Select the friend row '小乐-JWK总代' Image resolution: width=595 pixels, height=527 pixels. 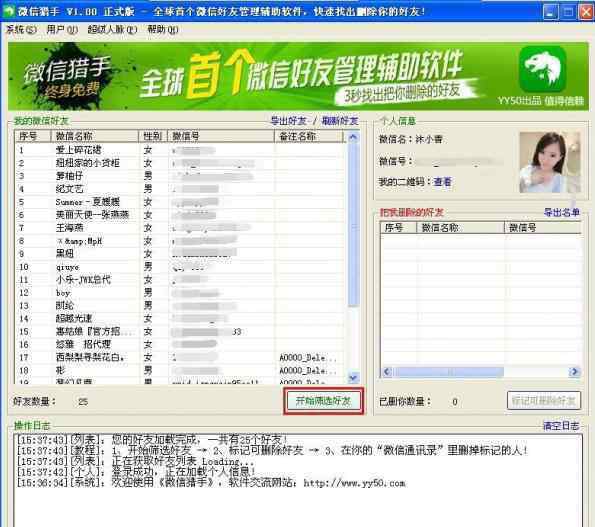pos(179,280)
